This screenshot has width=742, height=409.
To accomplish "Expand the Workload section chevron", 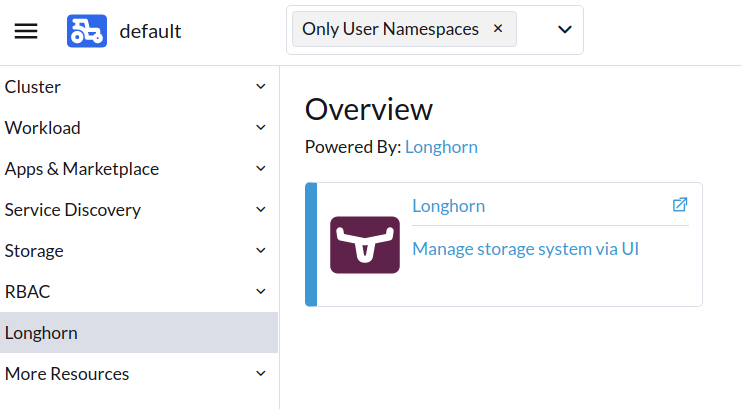I will coord(261,128).
